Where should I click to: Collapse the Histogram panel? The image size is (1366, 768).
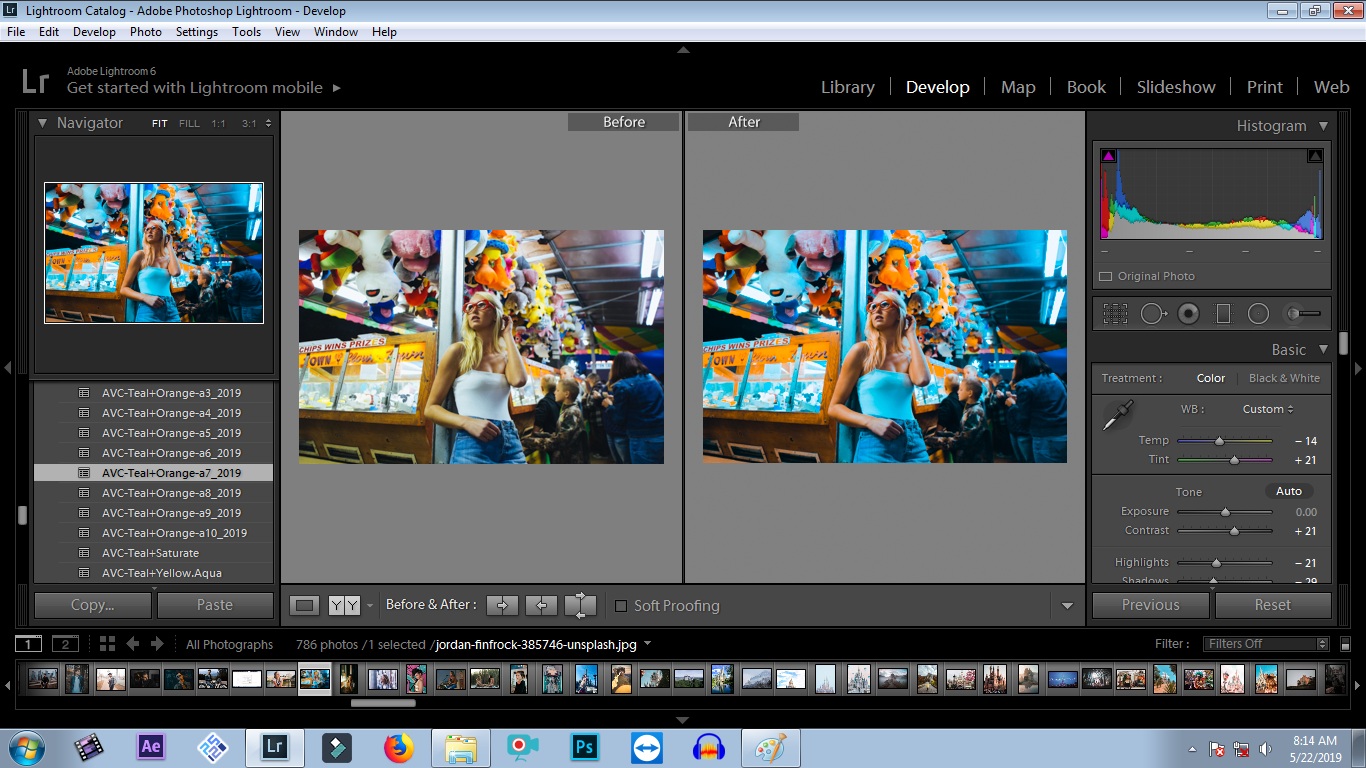tap(1323, 126)
